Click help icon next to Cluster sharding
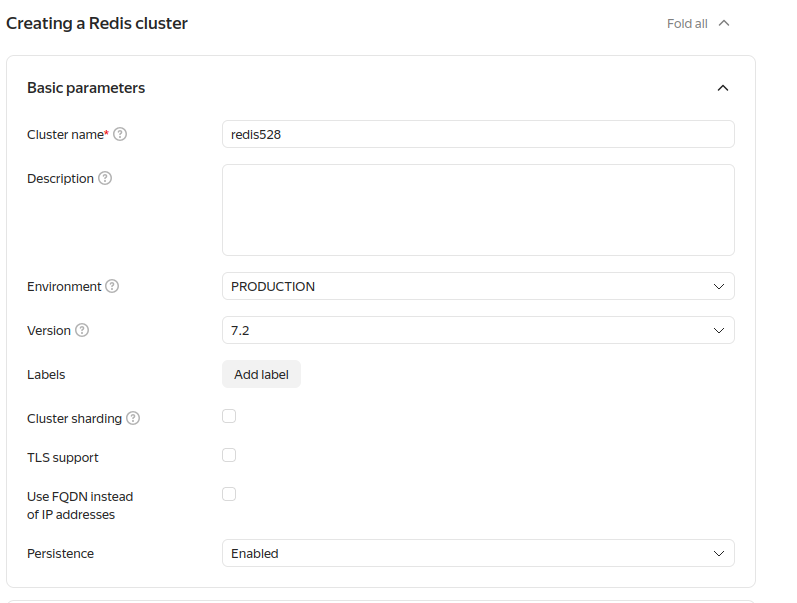 click(x=133, y=418)
